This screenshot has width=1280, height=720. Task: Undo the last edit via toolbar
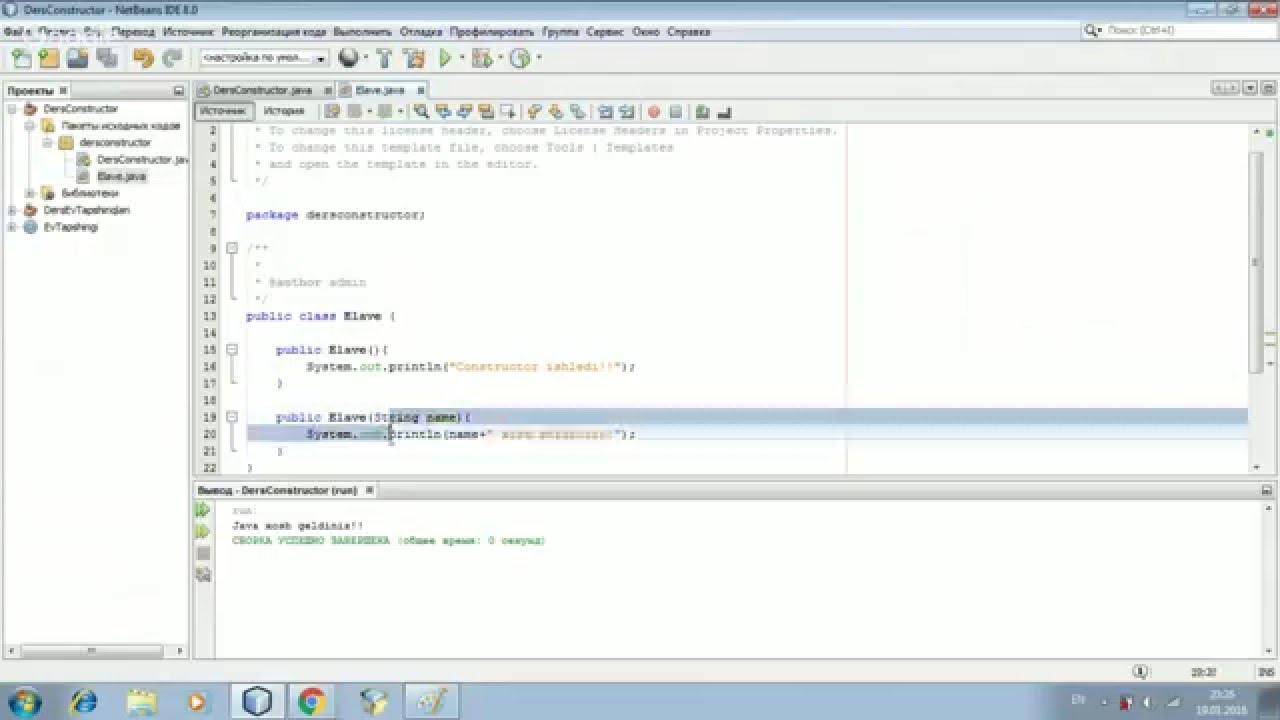[x=143, y=59]
